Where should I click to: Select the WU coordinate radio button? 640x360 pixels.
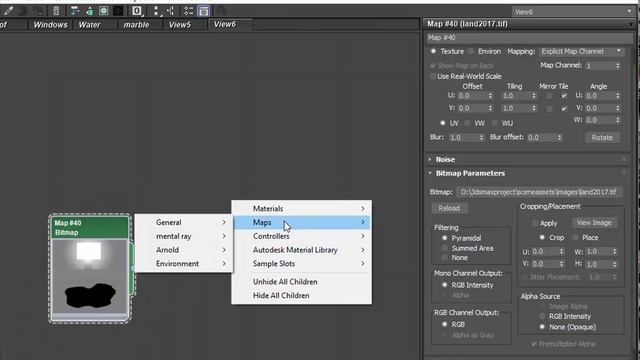495,123
